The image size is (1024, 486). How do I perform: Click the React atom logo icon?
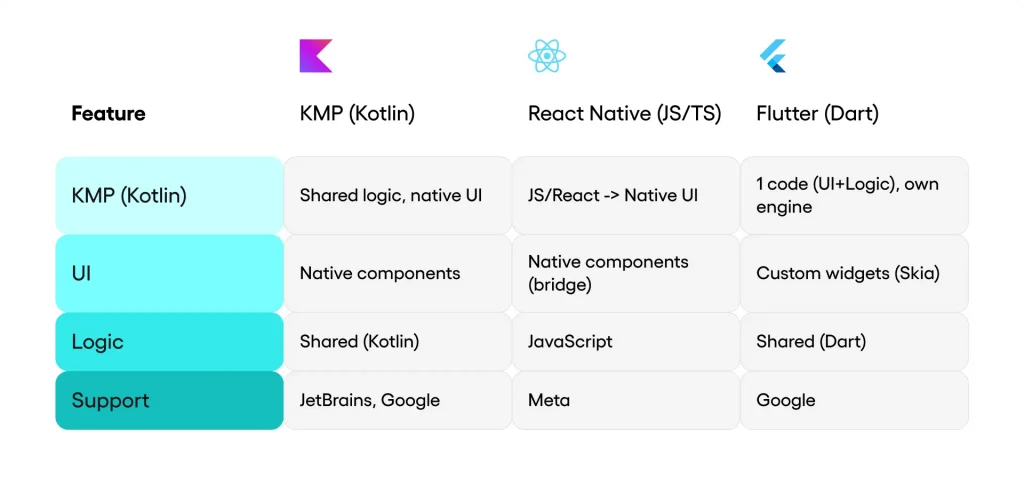[x=547, y=56]
